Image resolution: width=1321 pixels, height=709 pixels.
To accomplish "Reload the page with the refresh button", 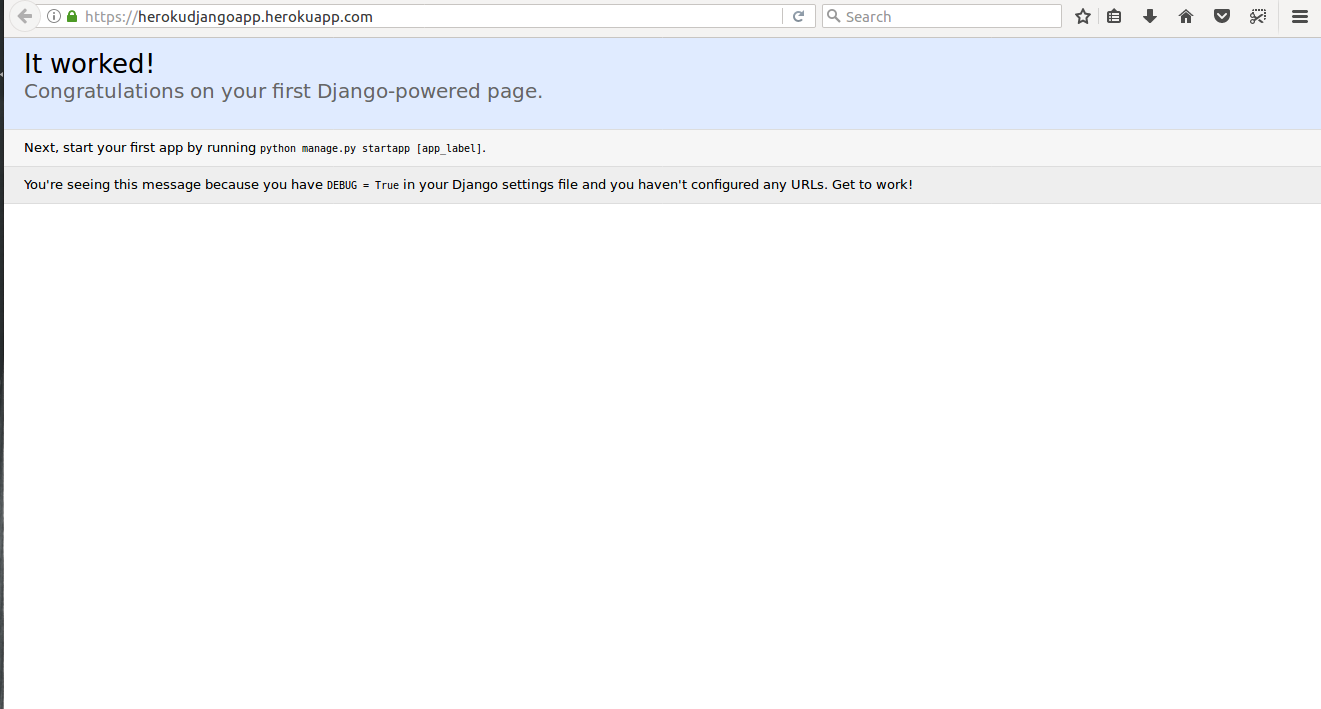I will point(799,16).
